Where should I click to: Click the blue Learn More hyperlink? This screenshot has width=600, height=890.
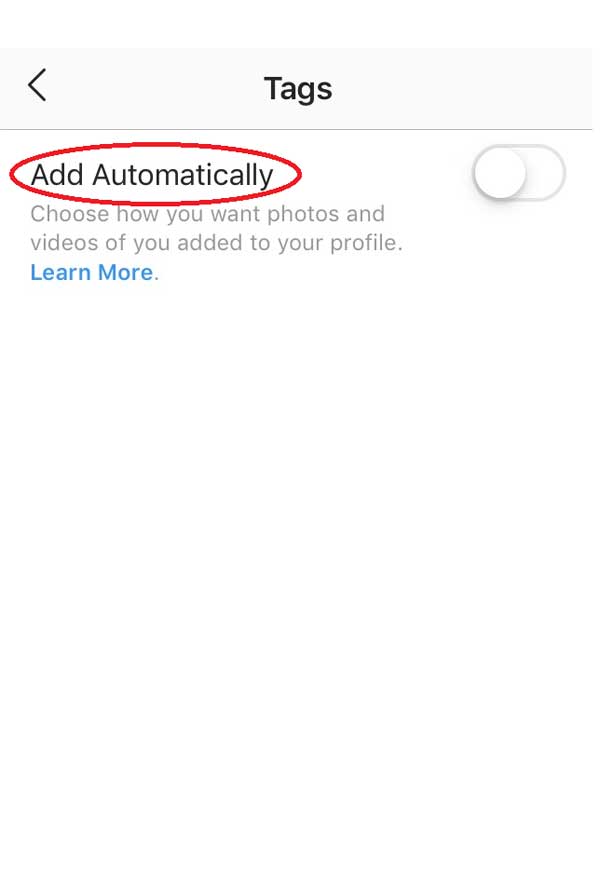point(92,272)
